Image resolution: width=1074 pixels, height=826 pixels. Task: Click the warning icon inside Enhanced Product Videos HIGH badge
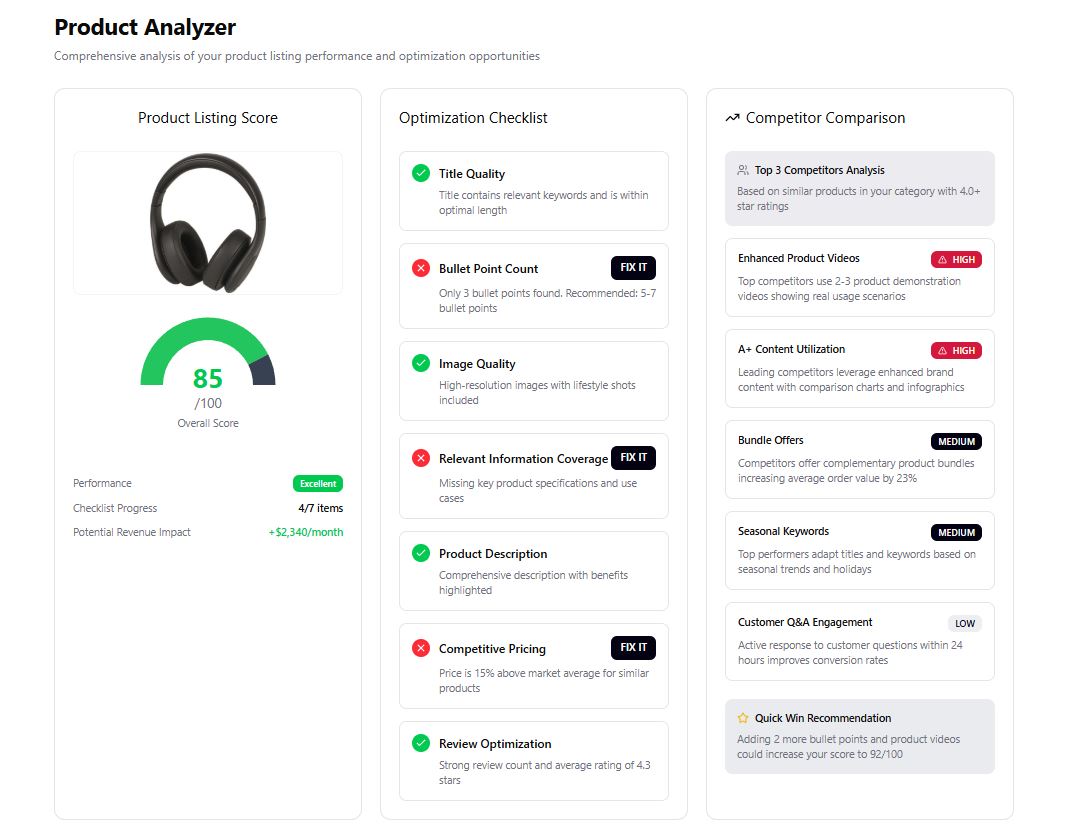point(944,259)
